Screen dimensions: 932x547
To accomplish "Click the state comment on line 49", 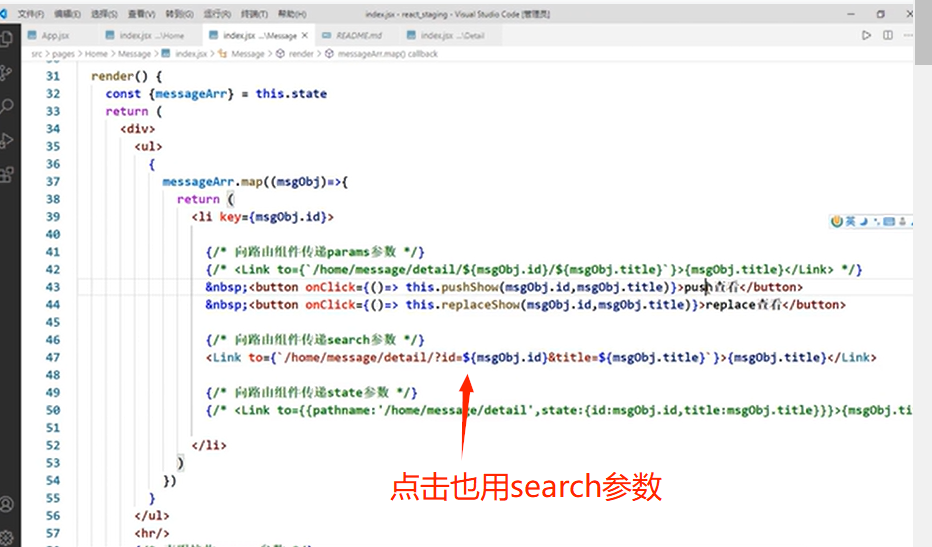I will coord(311,392).
